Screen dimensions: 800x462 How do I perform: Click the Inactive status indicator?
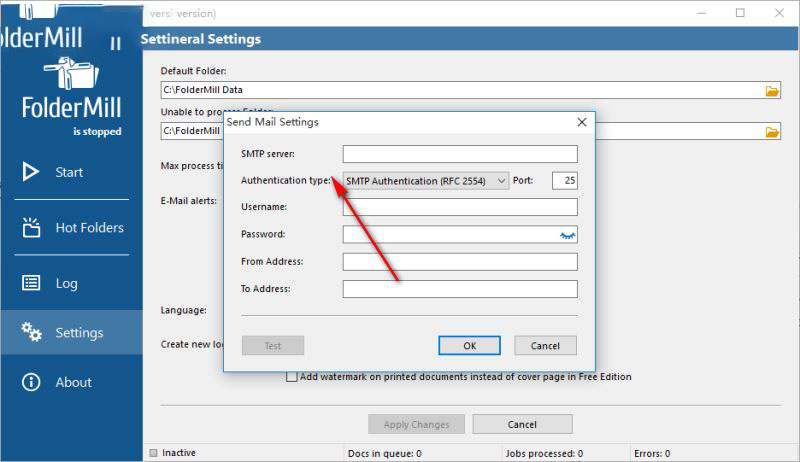pos(173,453)
